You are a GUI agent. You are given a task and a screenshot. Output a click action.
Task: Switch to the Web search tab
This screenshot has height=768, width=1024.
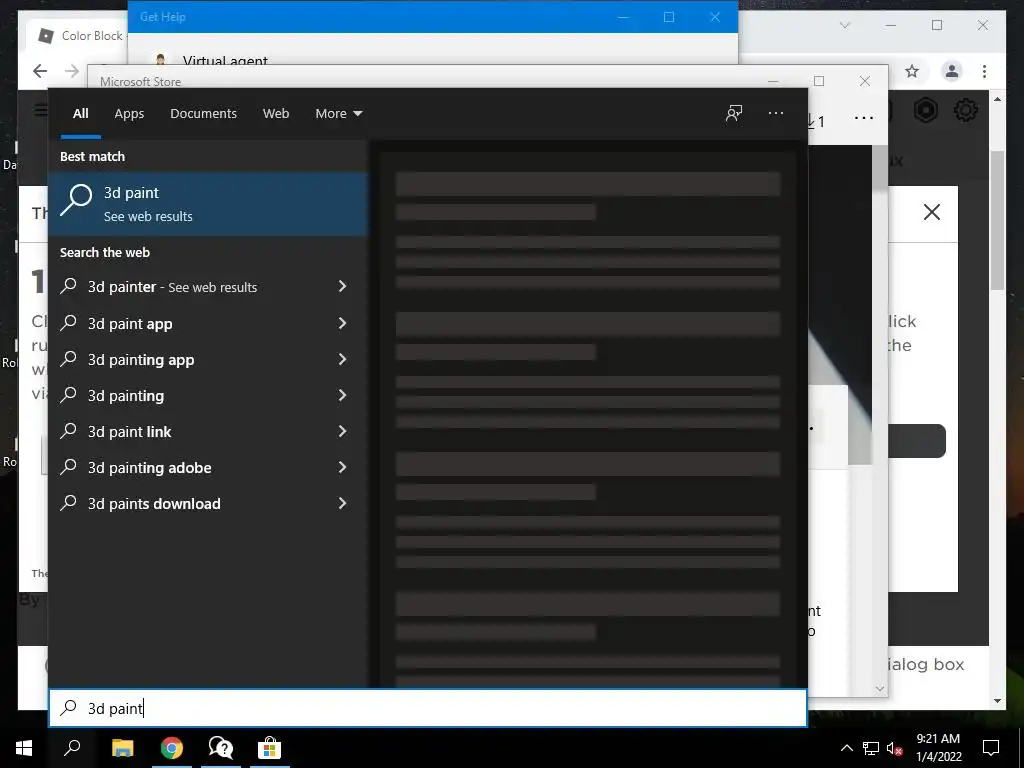(x=276, y=114)
